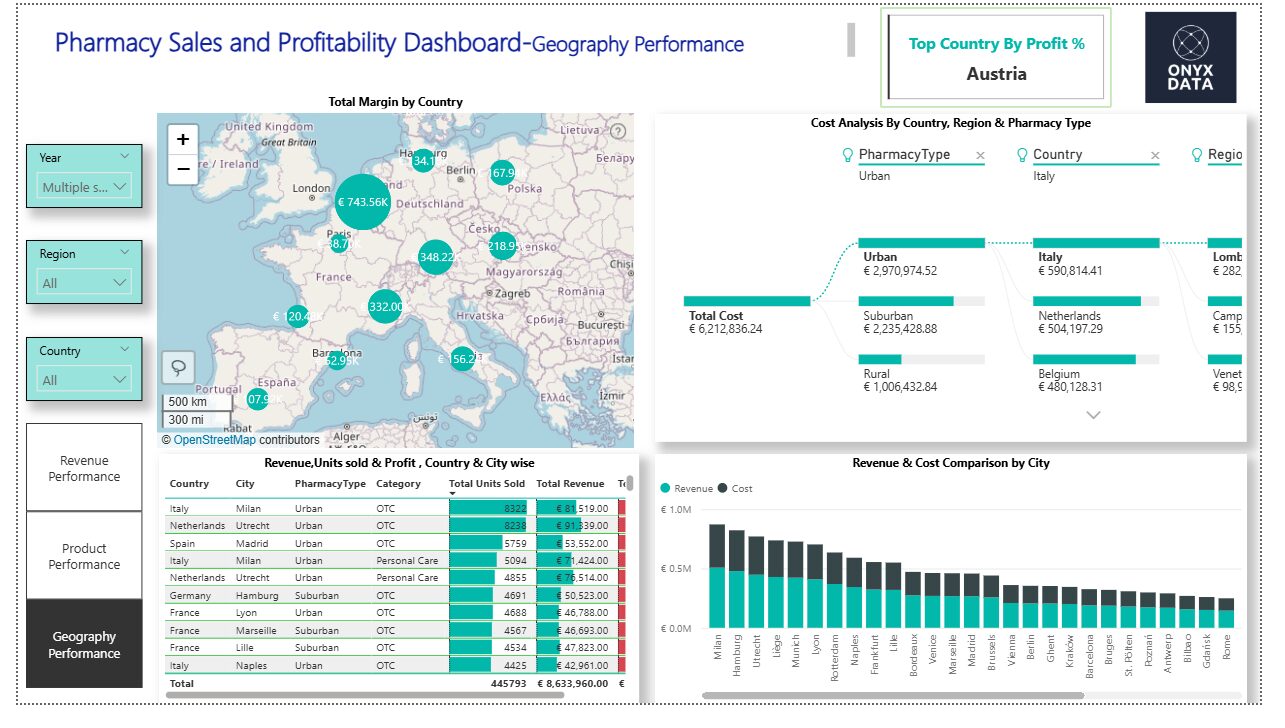
Task: Go to Product Performance page
Action: [x=84, y=556]
